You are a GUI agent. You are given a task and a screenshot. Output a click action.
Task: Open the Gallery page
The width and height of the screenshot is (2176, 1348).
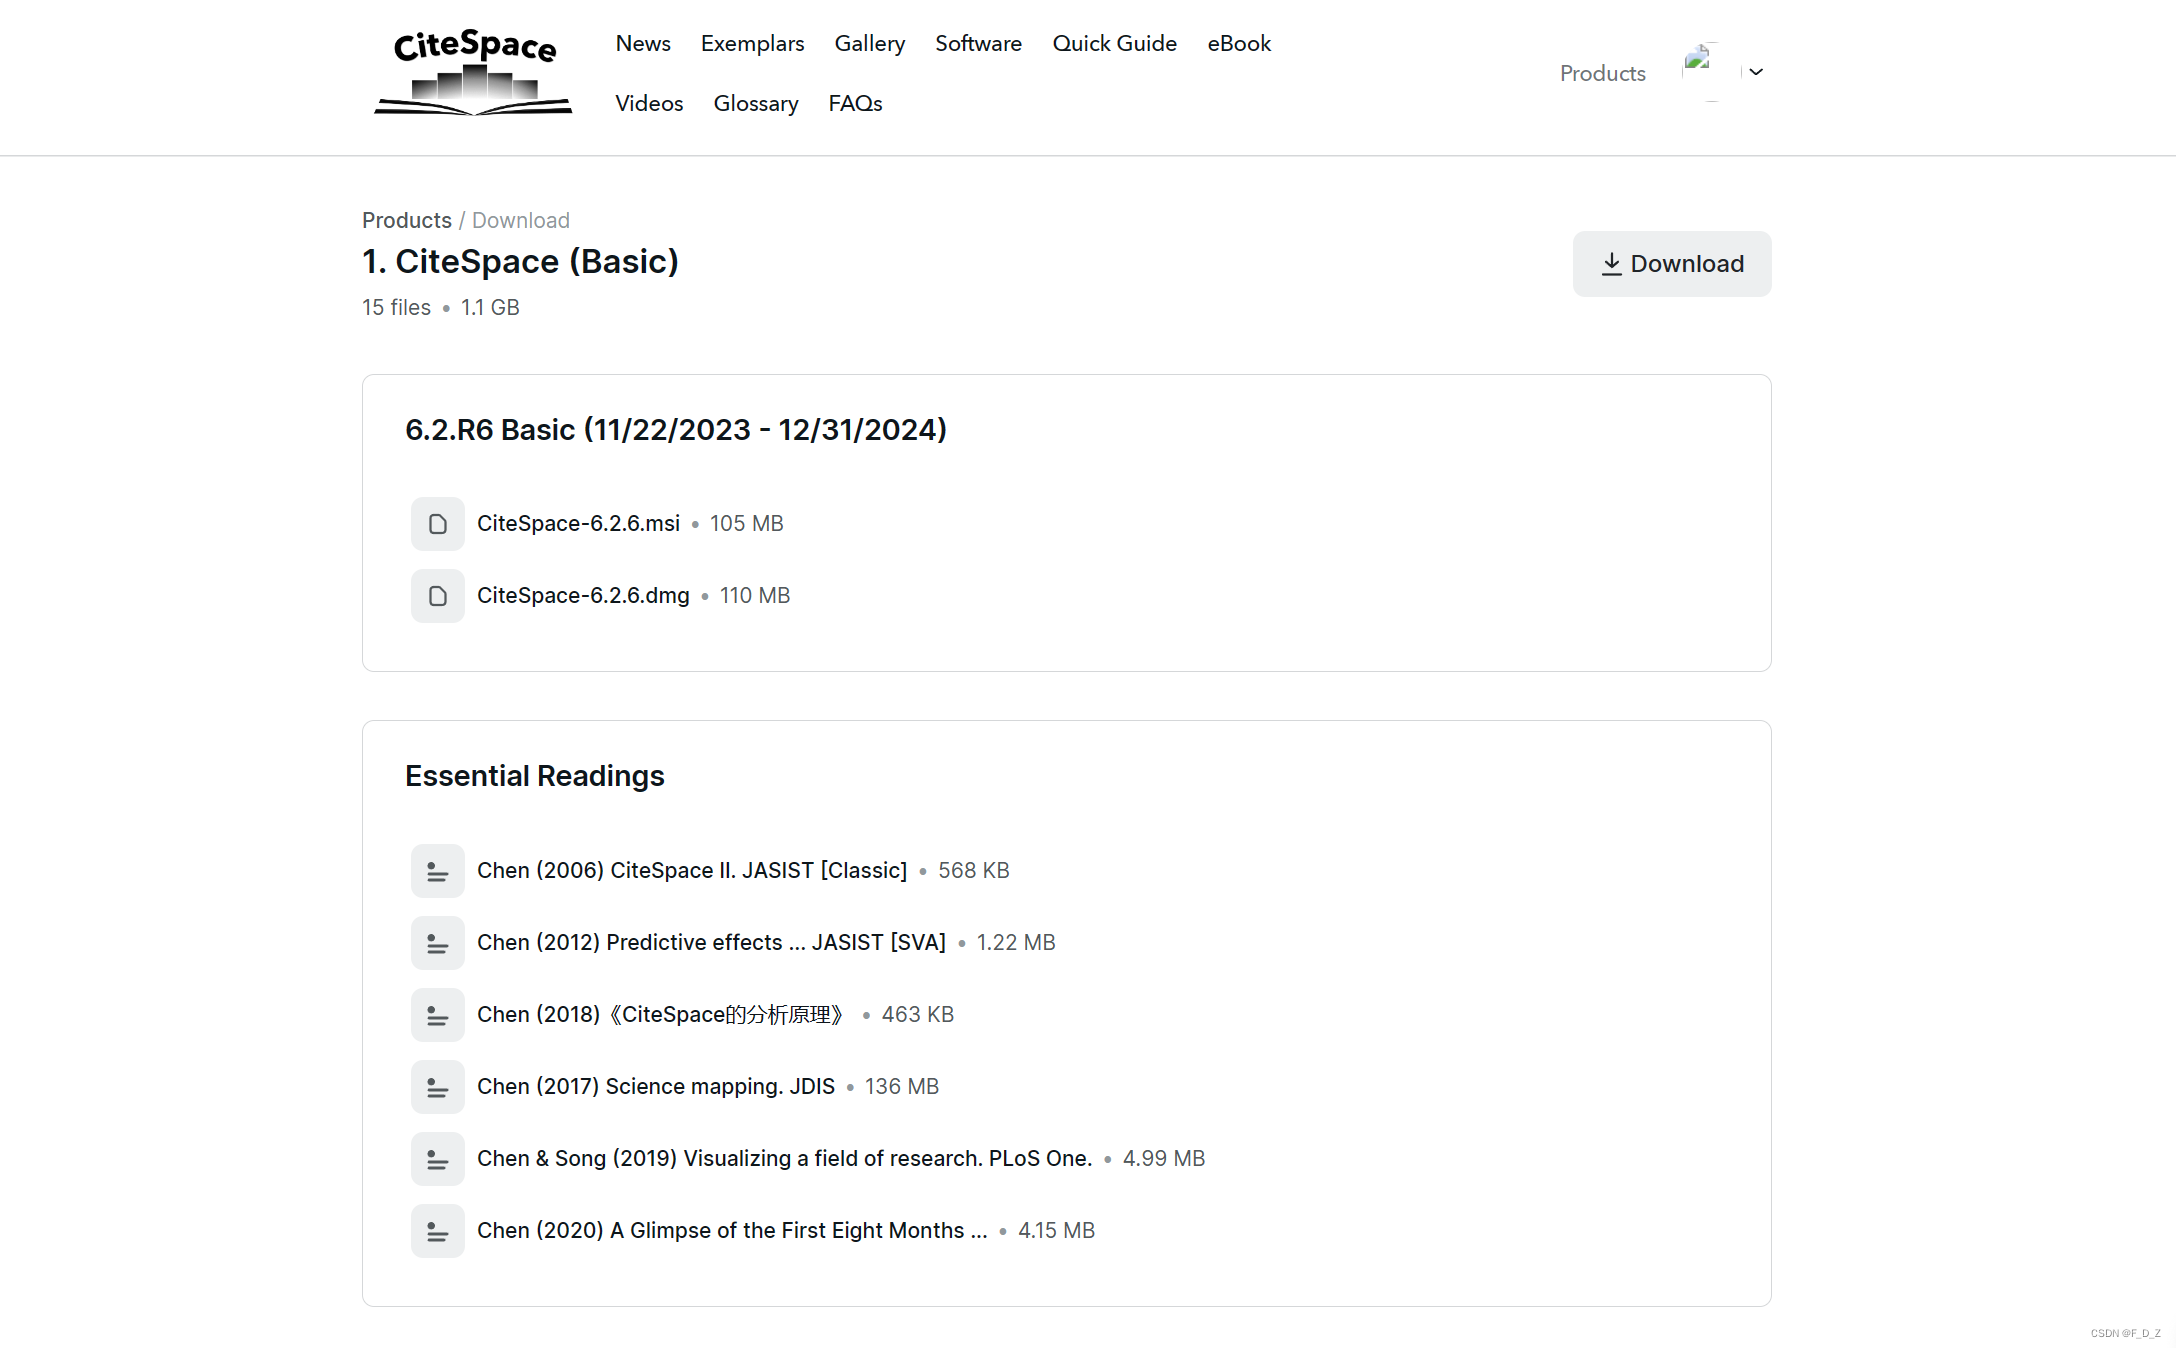[870, 43]
